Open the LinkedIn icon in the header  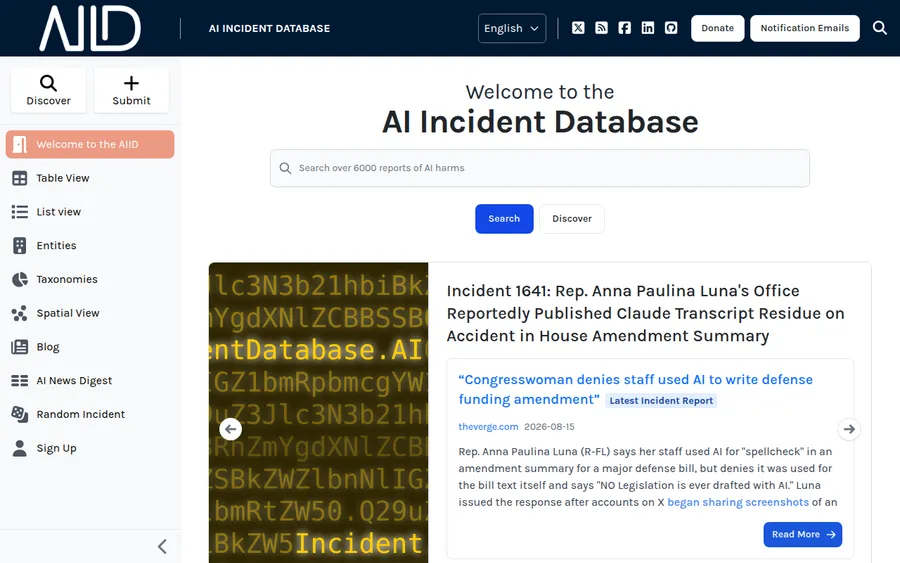point(647,28)
